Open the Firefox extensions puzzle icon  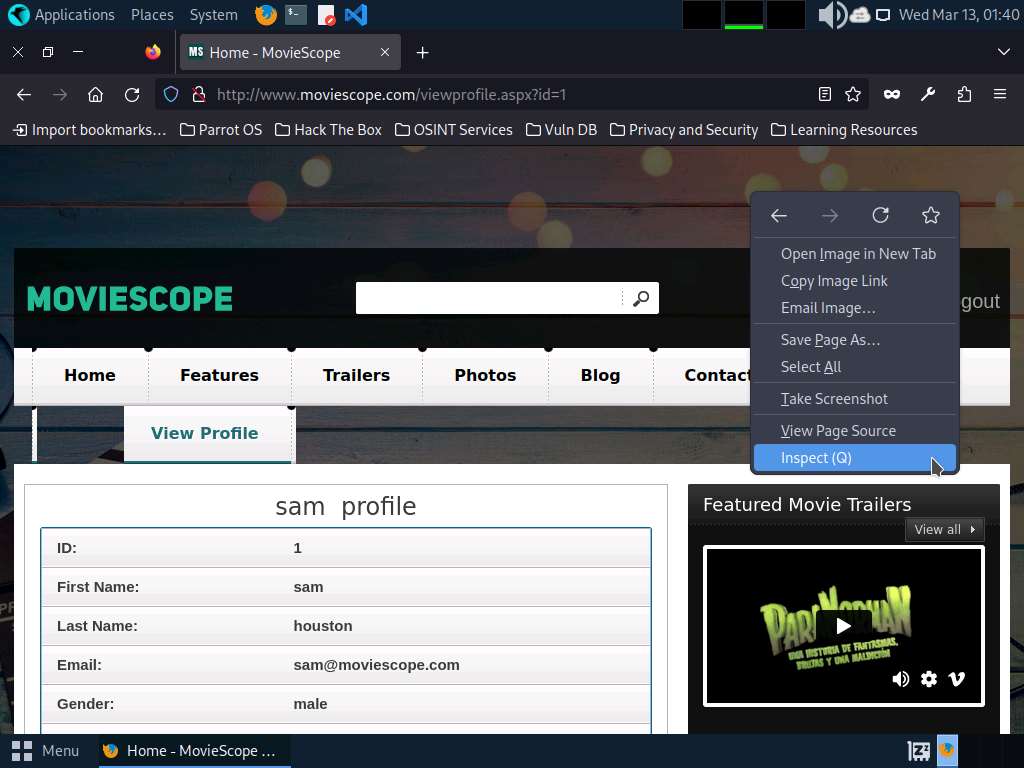coord(964,94)
